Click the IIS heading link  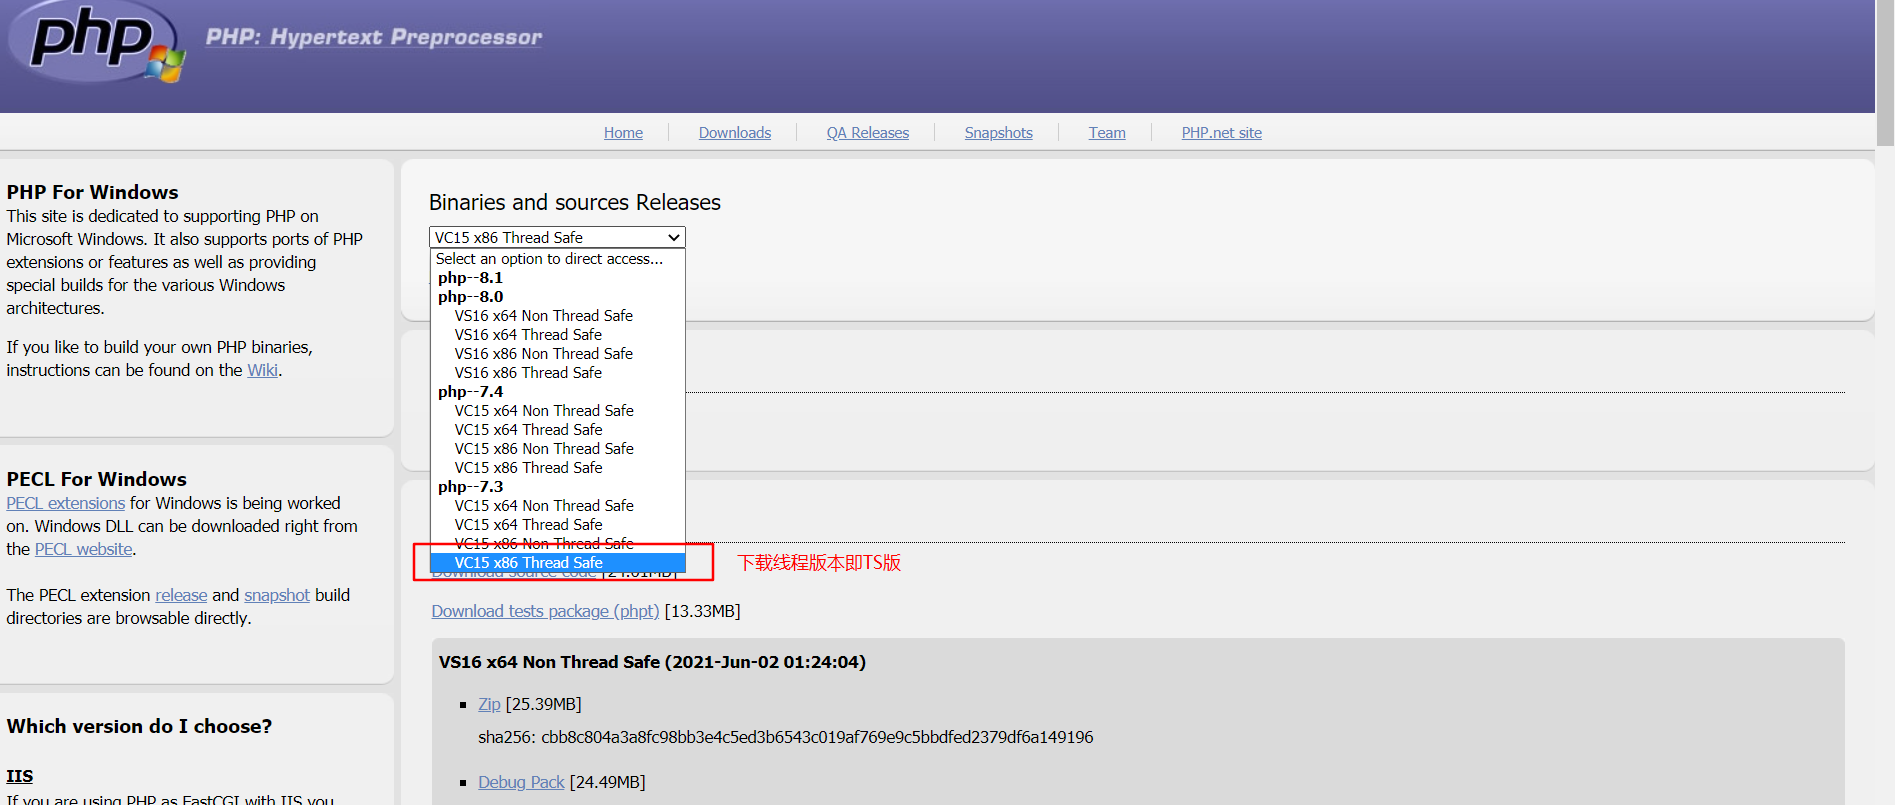pos(20,776)
